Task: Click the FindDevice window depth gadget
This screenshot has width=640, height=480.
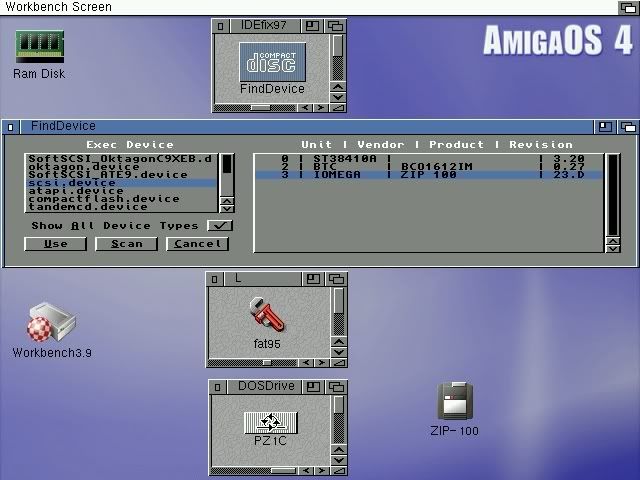Action: coord(628,127)
